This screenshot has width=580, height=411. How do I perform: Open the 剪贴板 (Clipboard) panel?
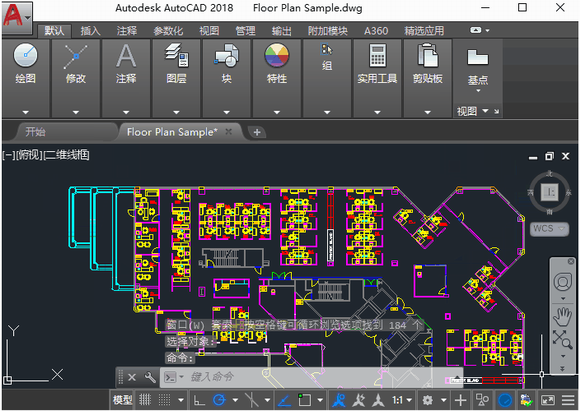[428, 64]
